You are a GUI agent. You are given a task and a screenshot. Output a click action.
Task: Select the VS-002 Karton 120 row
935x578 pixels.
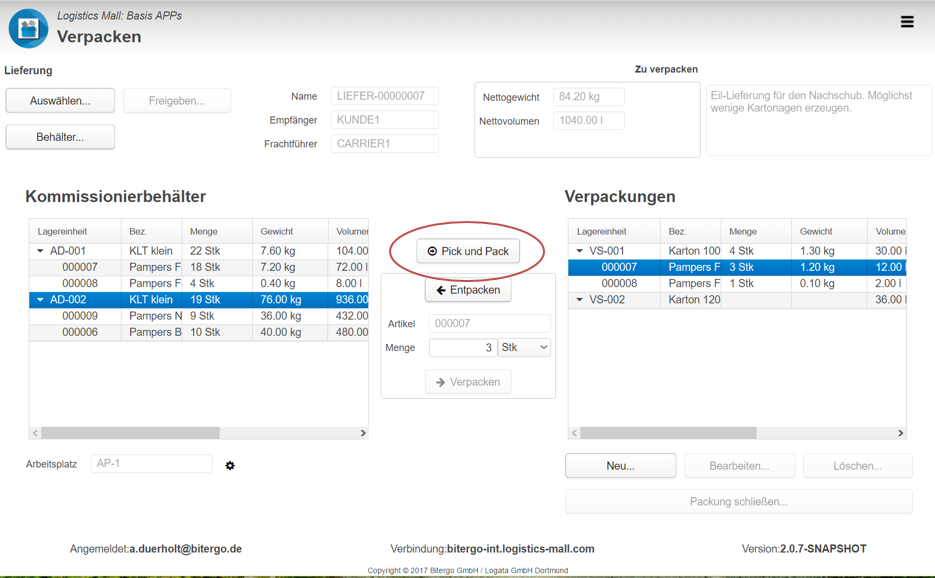737,299
